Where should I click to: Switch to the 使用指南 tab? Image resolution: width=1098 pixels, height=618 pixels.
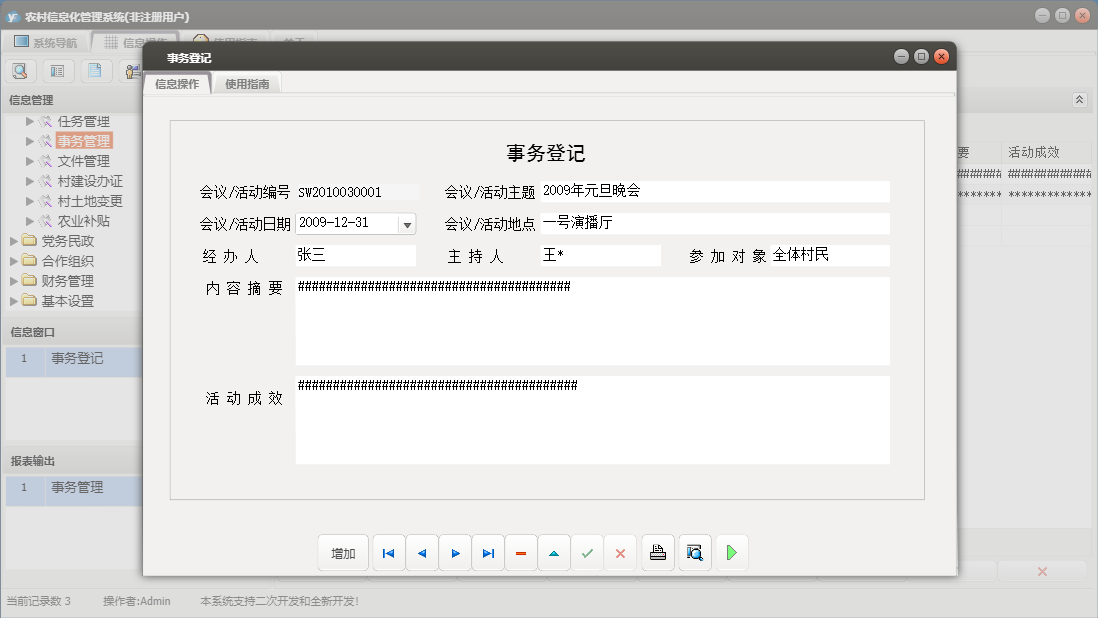pos(246,83)
